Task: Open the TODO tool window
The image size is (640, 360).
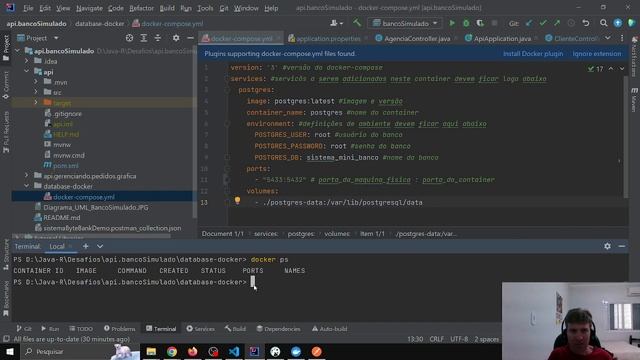Action: [81, 329]
